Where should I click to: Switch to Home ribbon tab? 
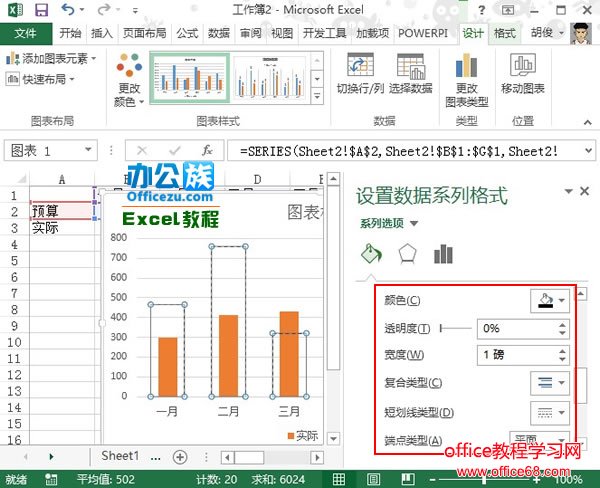click(x=70, y=33)
